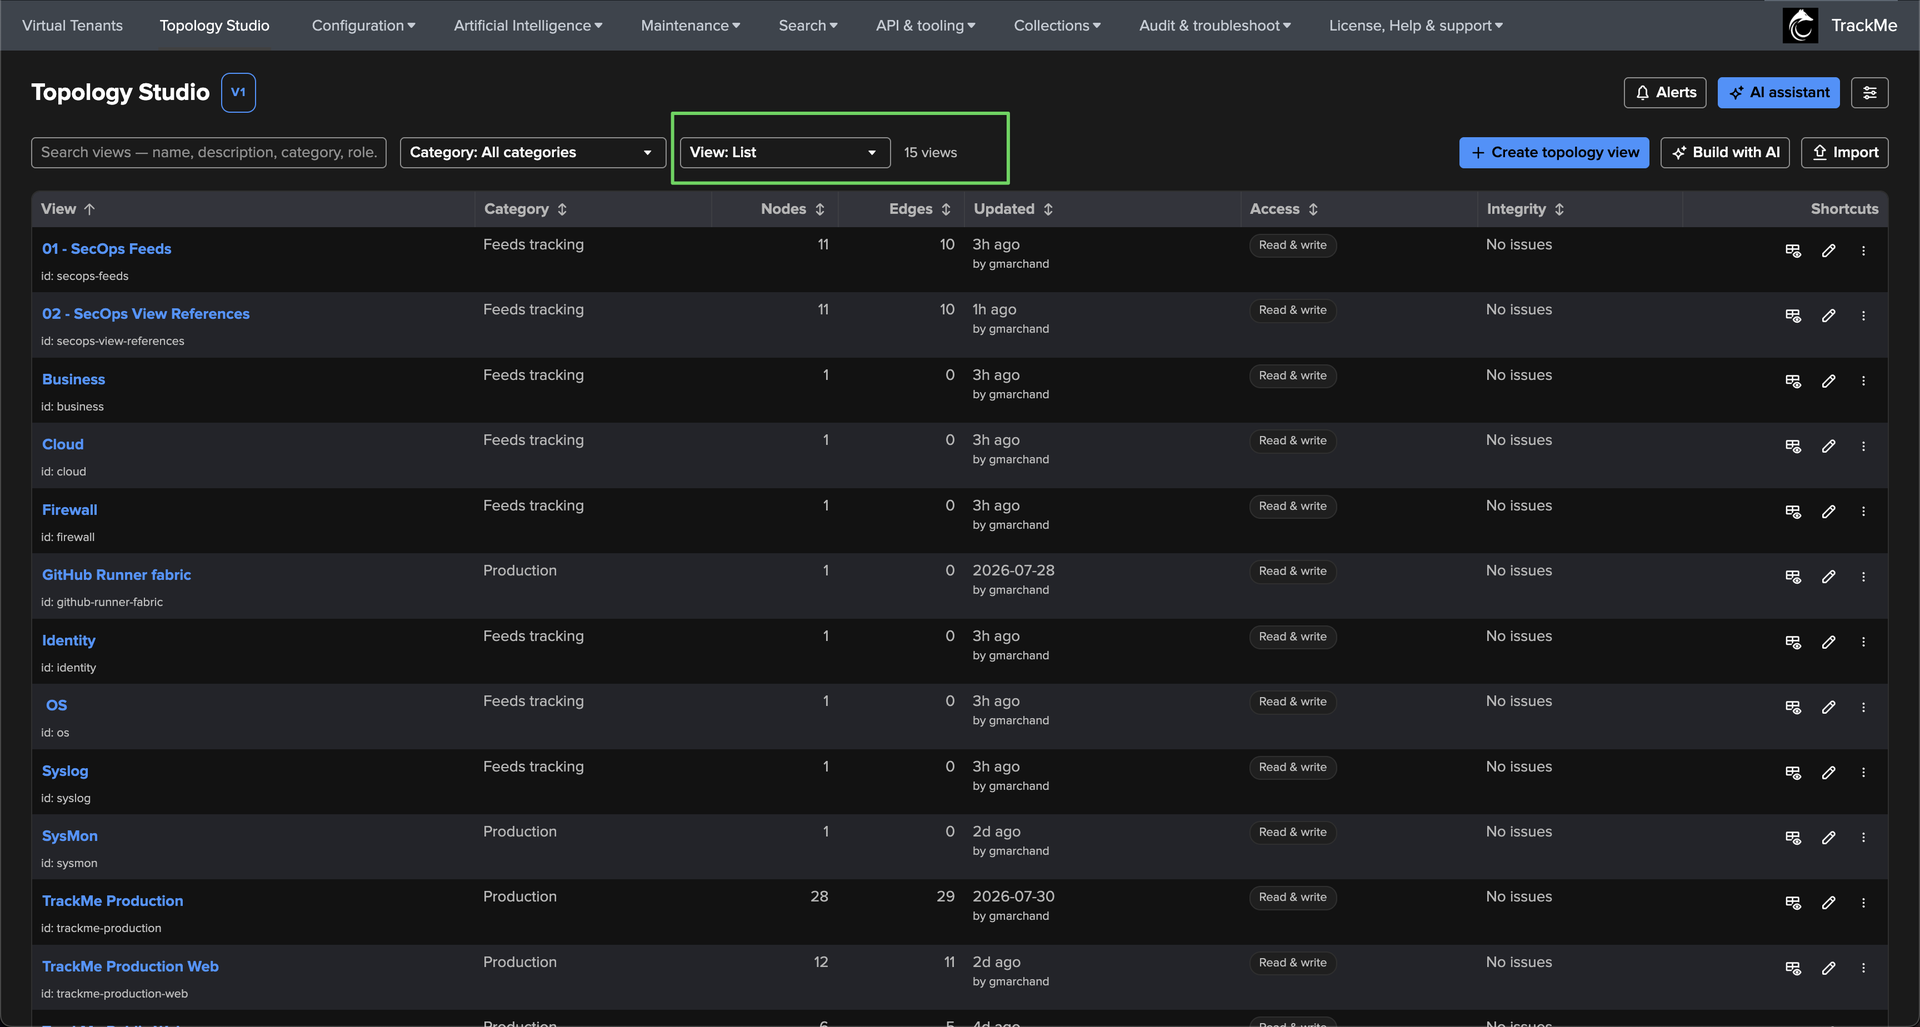Edit pencil for TrackMe Production row
Viewport: 1920px width, 1027px height.
click(1828, 903)
